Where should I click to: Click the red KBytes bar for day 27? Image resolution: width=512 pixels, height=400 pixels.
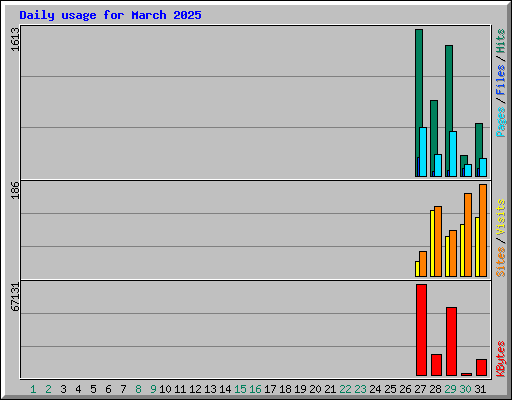point(421,330)
